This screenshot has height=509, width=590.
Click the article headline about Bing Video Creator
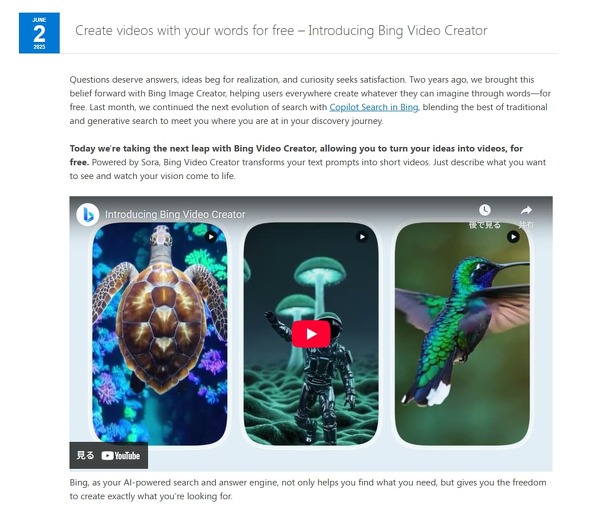[281, 30]
